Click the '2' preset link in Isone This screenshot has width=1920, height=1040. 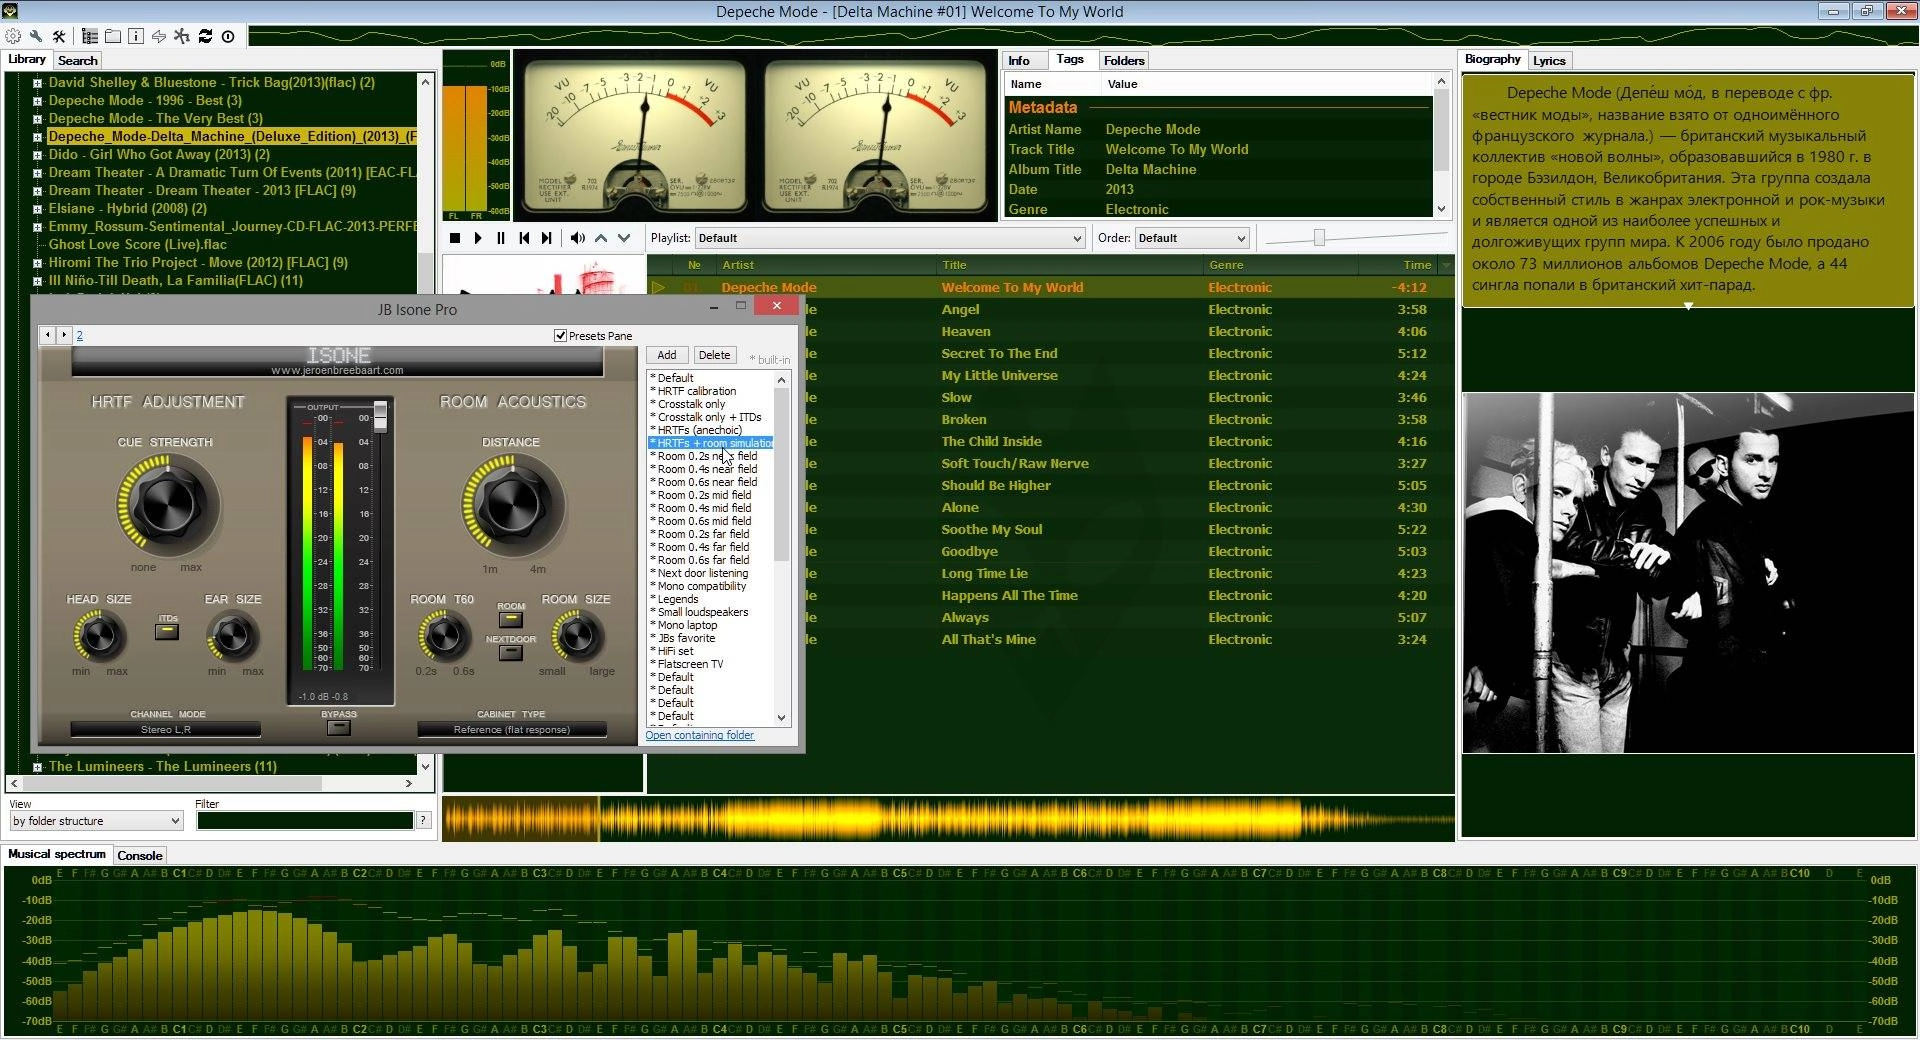[80, 336]
